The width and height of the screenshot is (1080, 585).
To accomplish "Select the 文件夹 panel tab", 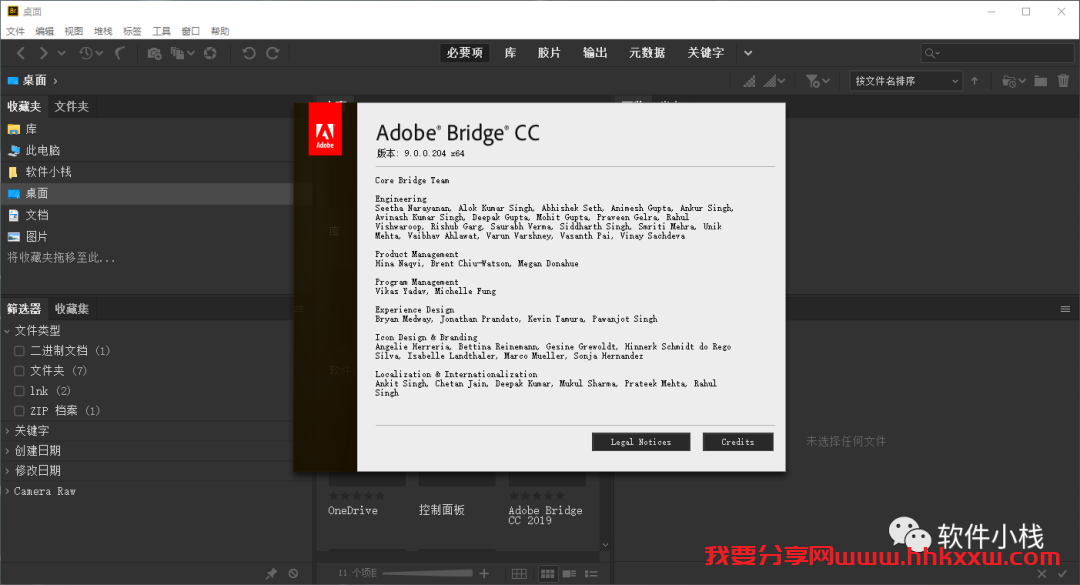I will [72, 107].
